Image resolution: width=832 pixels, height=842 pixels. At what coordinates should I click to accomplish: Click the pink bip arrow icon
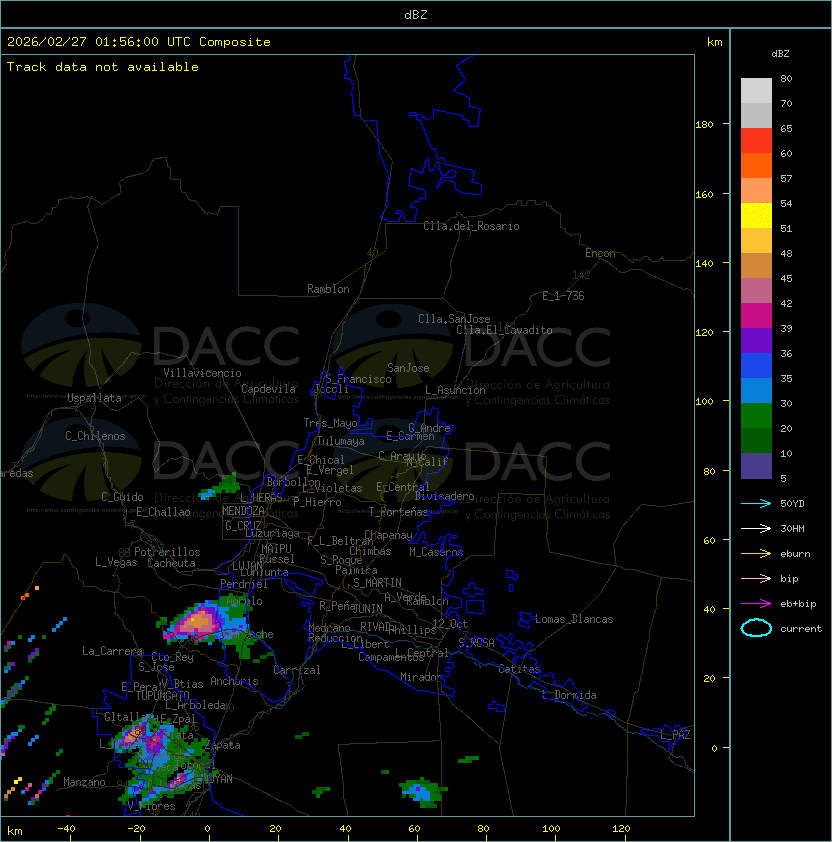click(756, 578)
